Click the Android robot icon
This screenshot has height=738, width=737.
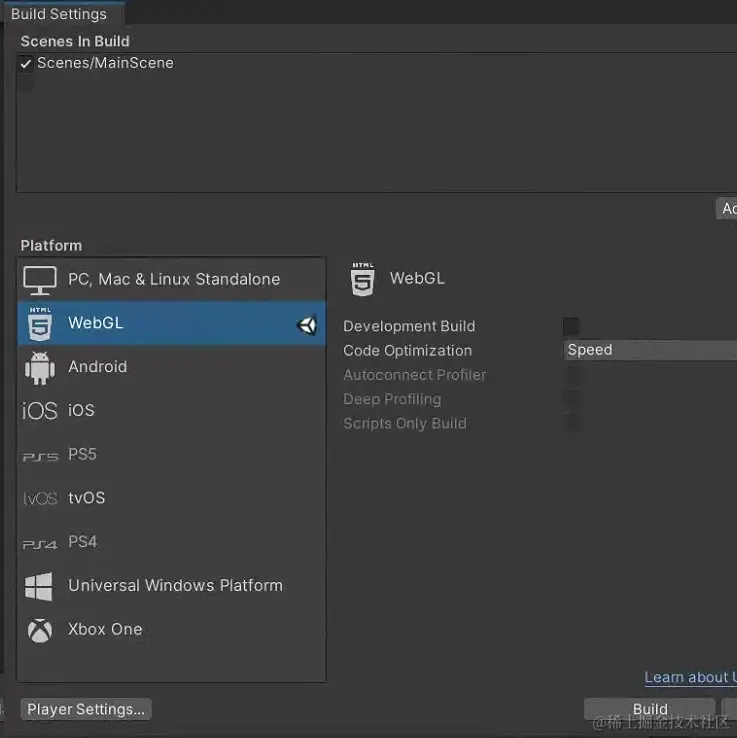tap(40, 368)
